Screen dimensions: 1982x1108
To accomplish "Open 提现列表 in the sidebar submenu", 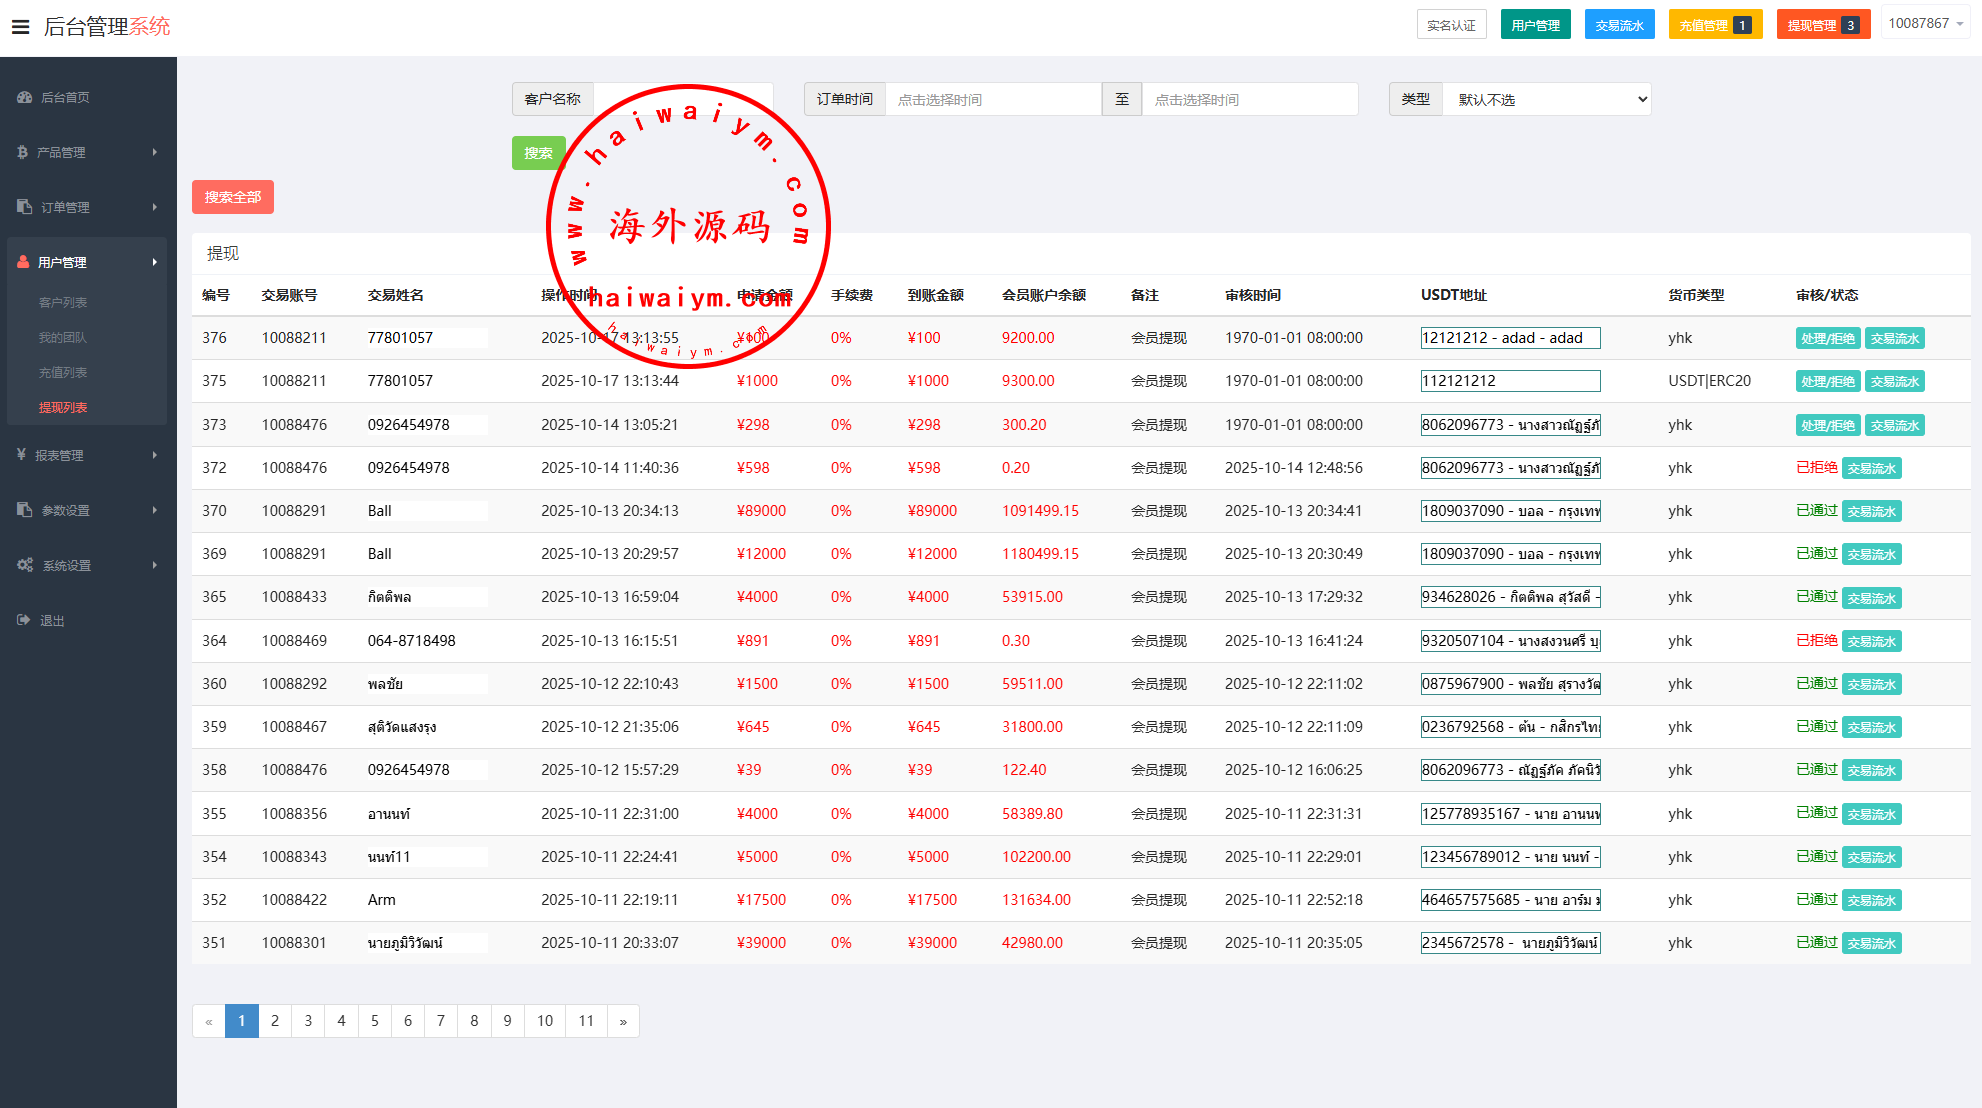I will pos(63,407).
